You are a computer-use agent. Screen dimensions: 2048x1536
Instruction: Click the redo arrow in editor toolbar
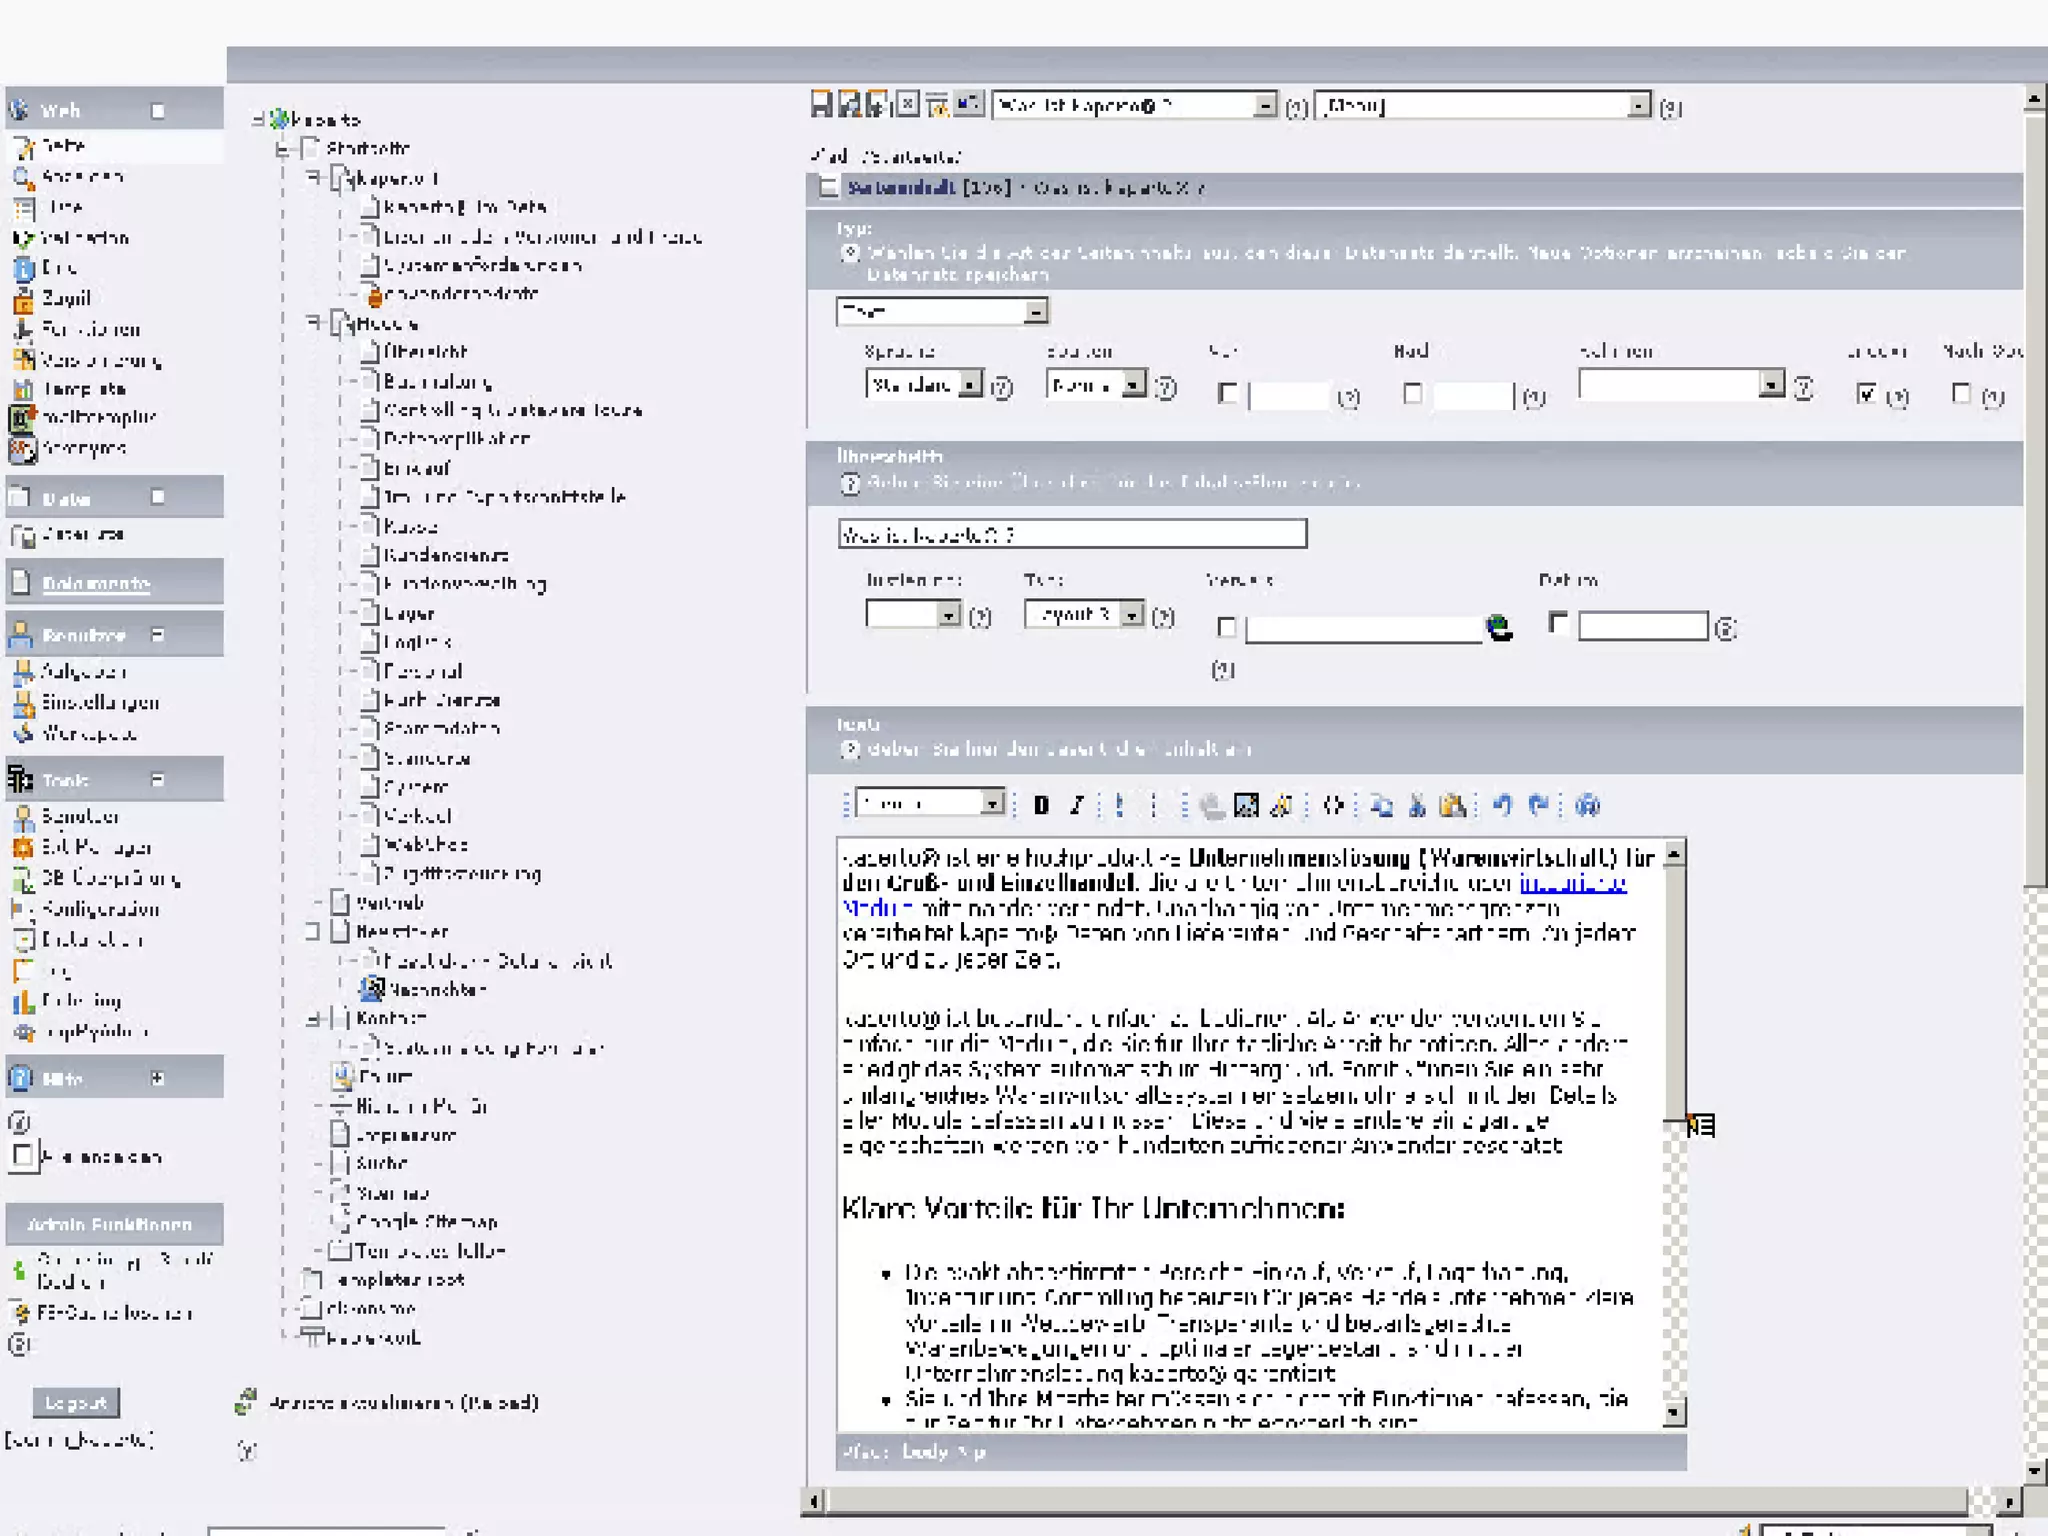tap(1538, 805)
